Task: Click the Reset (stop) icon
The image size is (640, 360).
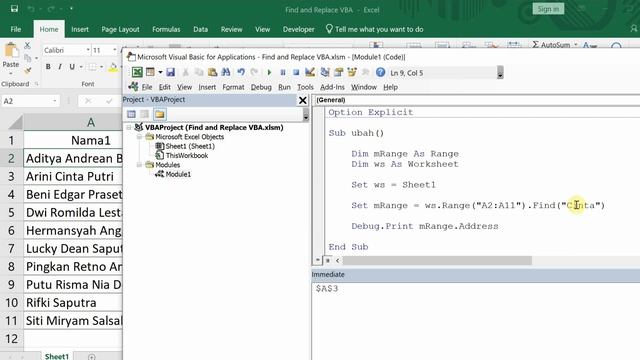Action: (x=296, y=72)
